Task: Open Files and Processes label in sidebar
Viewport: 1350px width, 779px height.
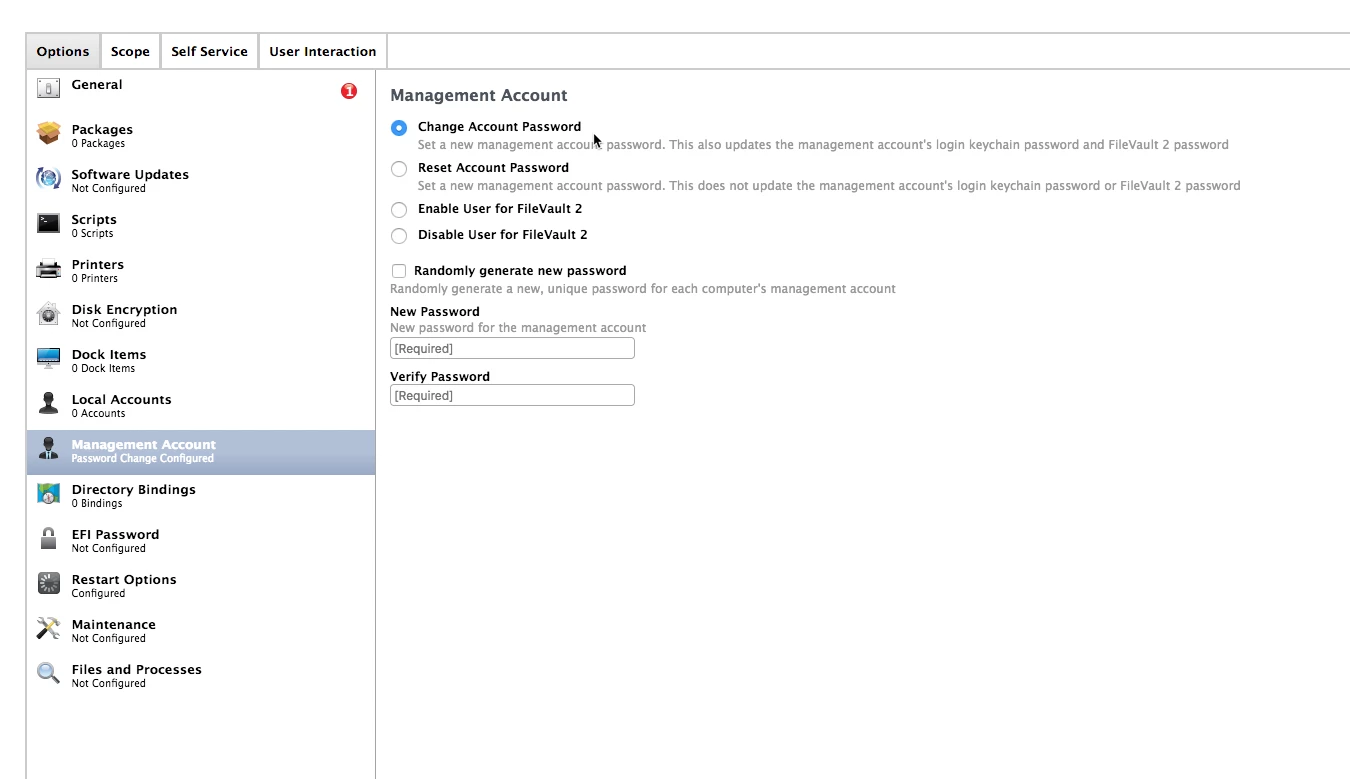Action: tap(137, 669)
